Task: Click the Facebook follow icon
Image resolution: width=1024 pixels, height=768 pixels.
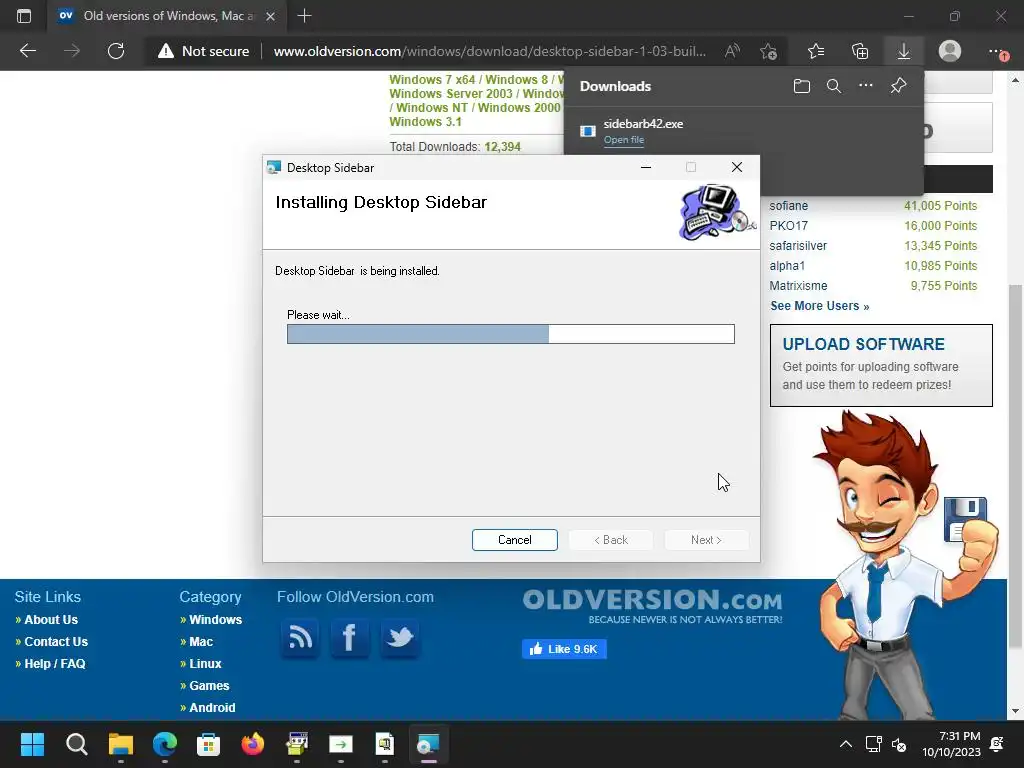Action: [x=349, y=637]
